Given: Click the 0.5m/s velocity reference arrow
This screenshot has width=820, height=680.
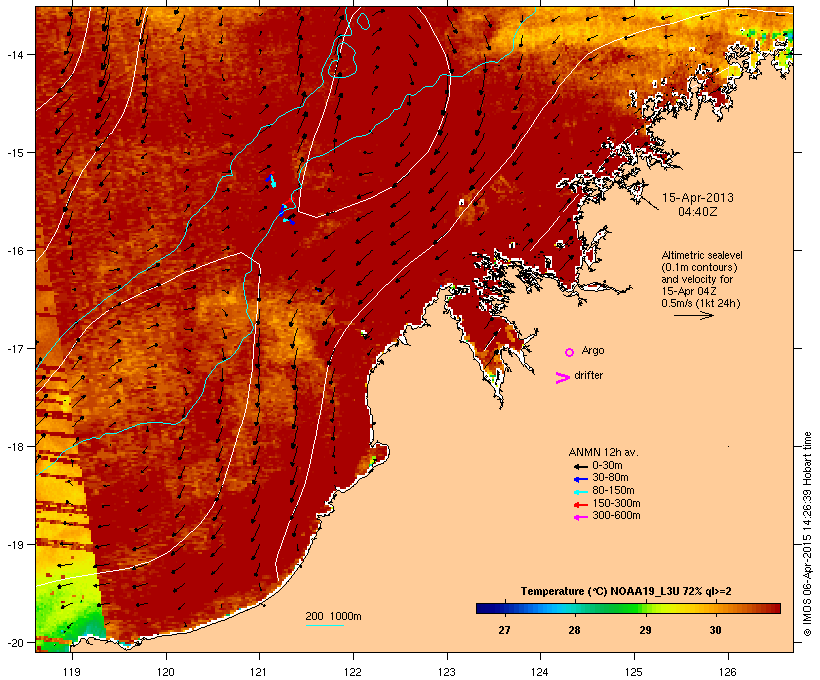Looking at the screenshot, I should click(693, 315).
